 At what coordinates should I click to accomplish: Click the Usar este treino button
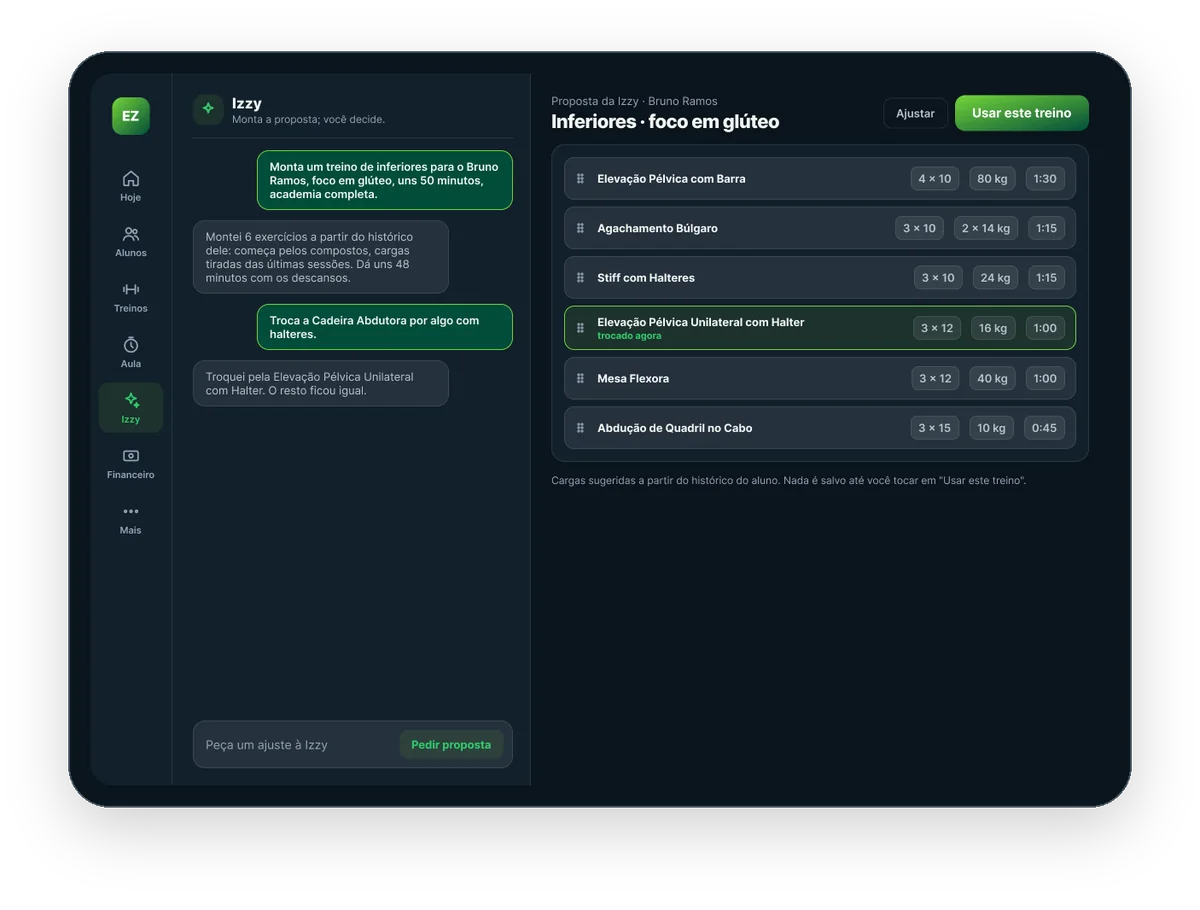(1021, 113)
